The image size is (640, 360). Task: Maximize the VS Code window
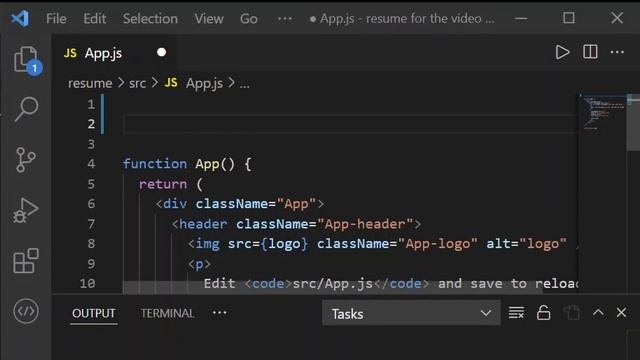pyautogui.click(x=569, y=18)
